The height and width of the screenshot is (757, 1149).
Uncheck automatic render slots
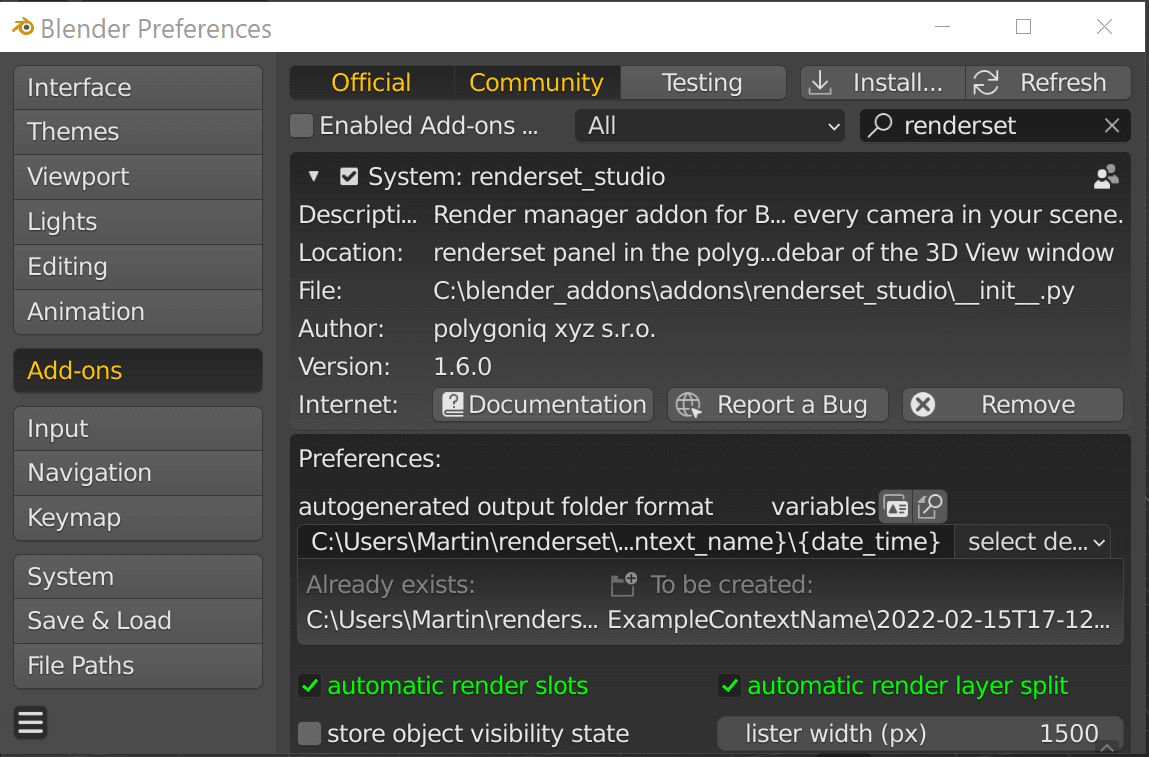(x=309, y=686)
